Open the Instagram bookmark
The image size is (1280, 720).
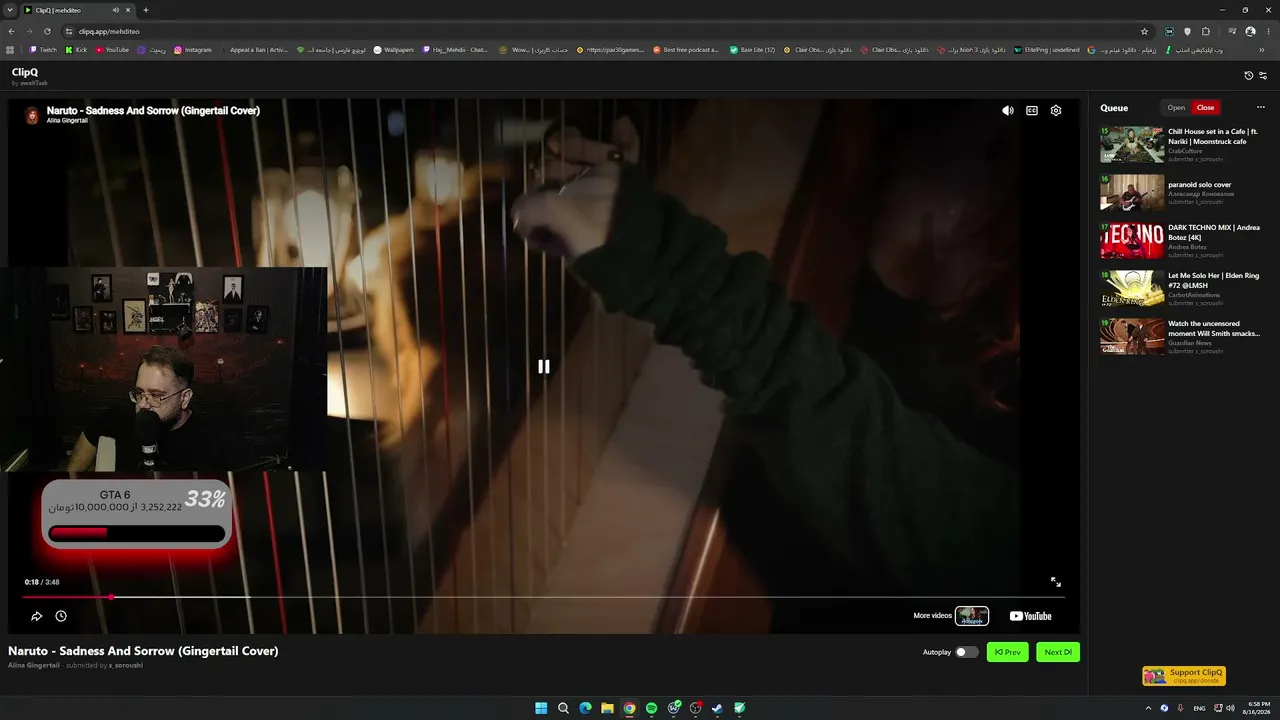click(x=193, y=50)
